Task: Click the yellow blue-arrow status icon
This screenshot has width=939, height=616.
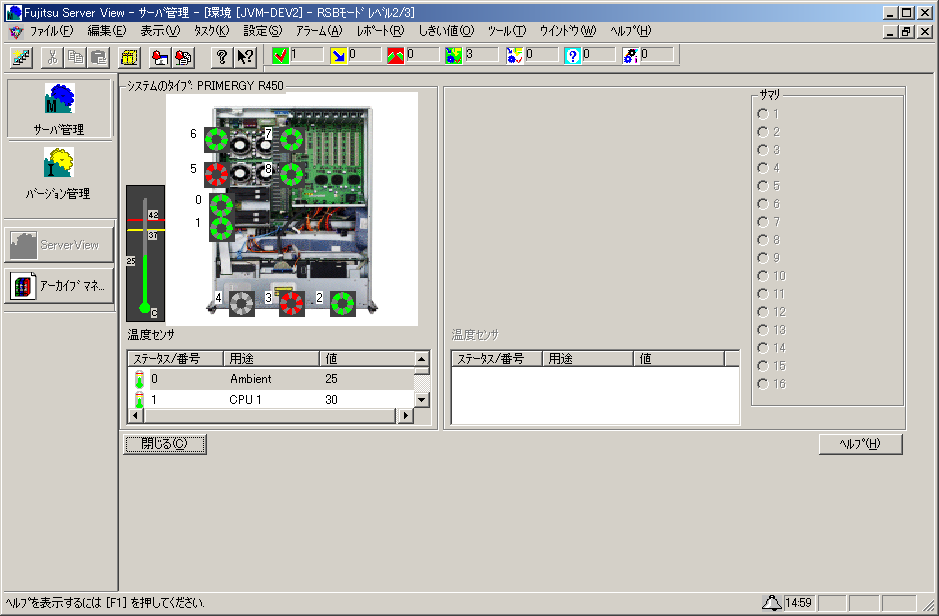Action: tap(338, 56)
